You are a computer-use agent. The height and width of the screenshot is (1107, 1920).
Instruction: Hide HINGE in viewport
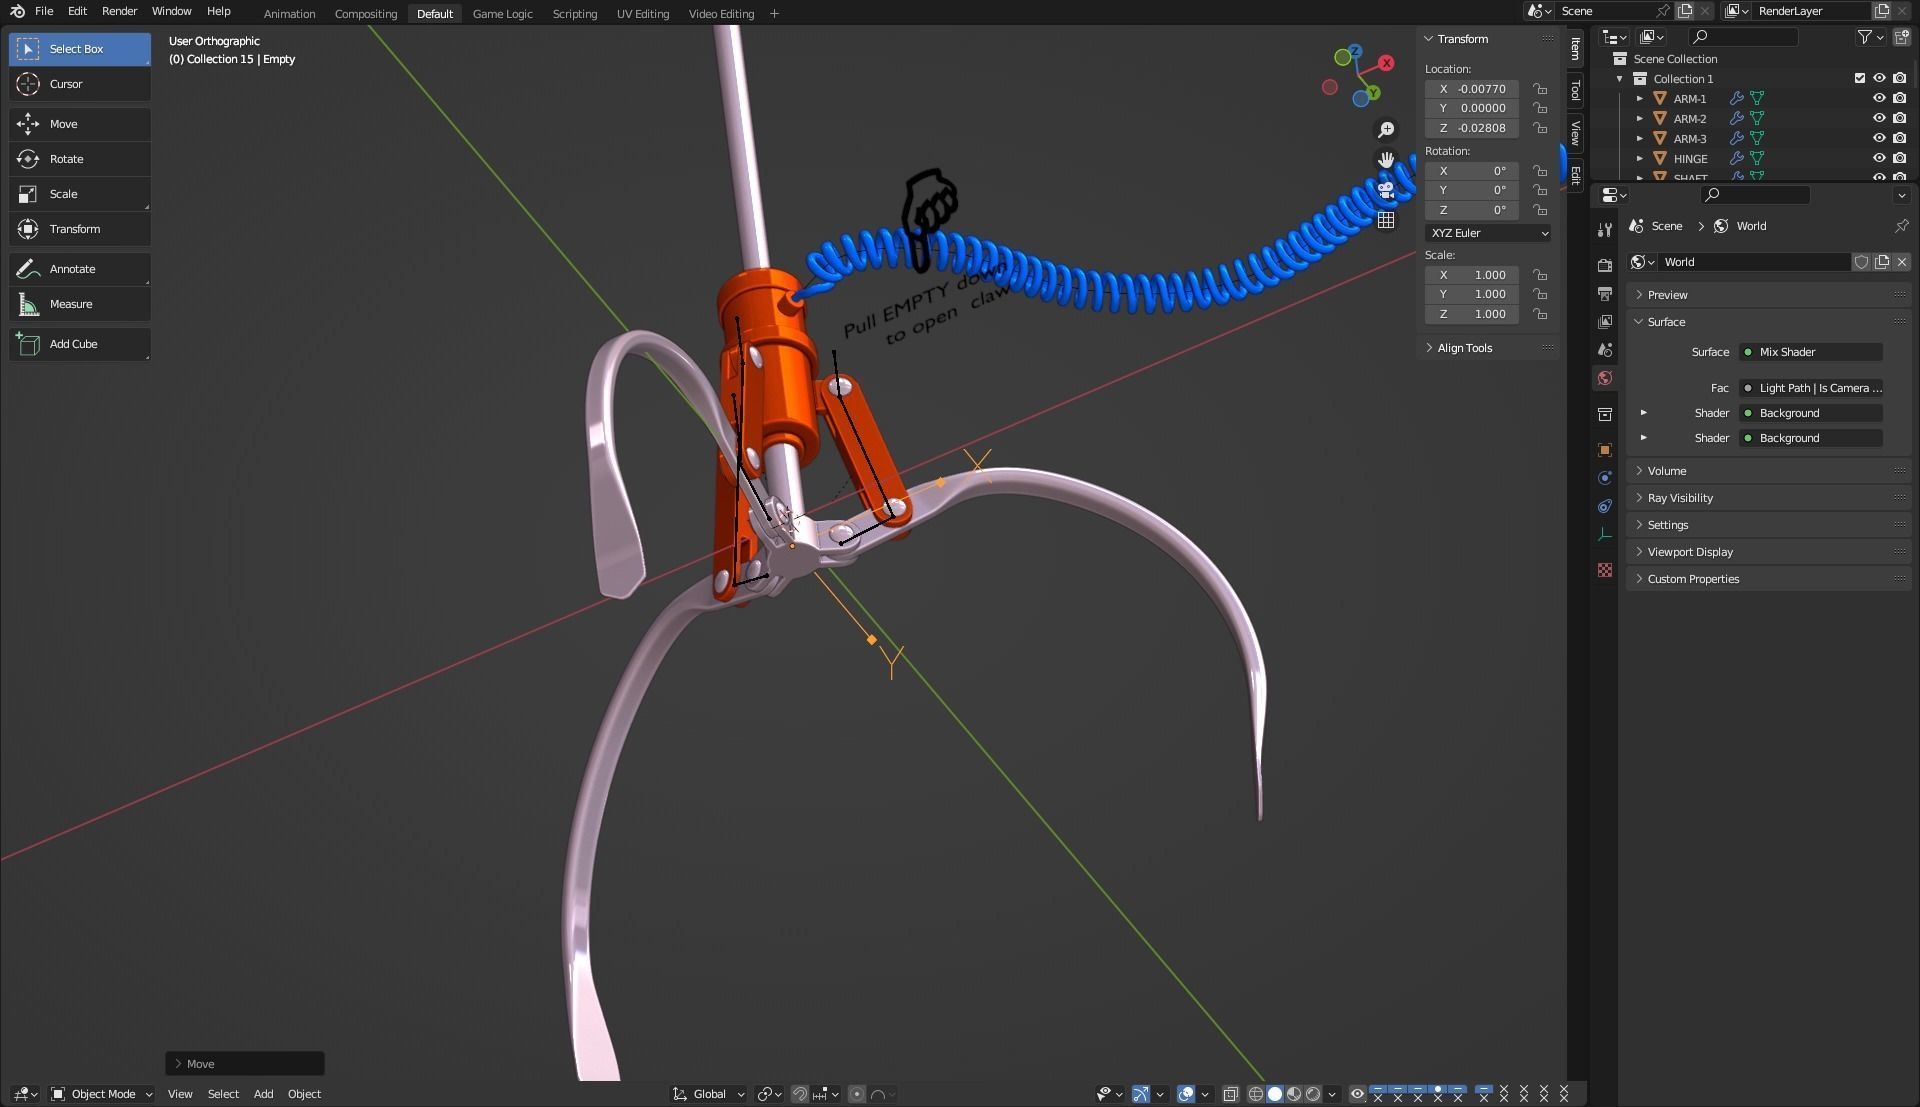tap(1879, 158)
